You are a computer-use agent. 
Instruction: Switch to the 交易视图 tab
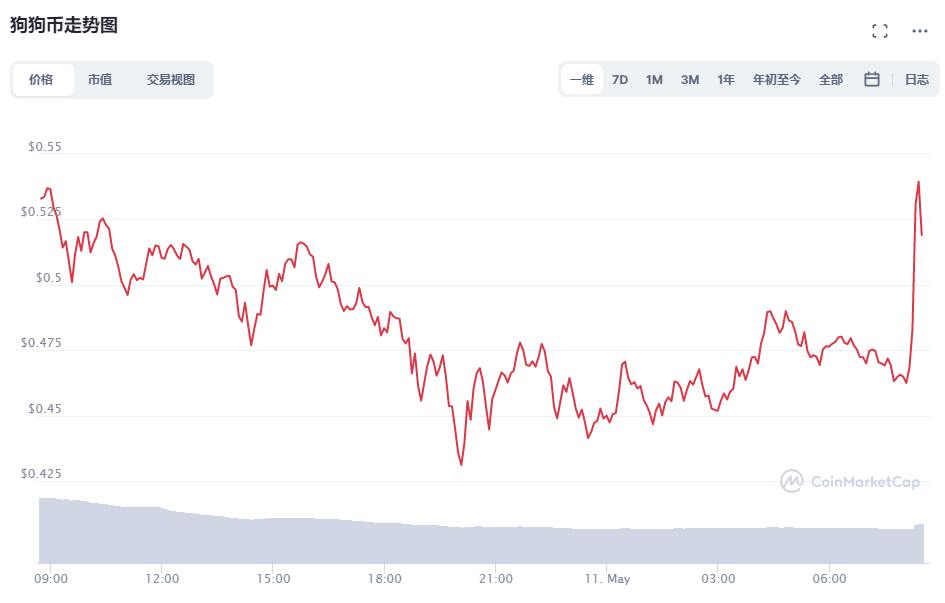point(171,80)
